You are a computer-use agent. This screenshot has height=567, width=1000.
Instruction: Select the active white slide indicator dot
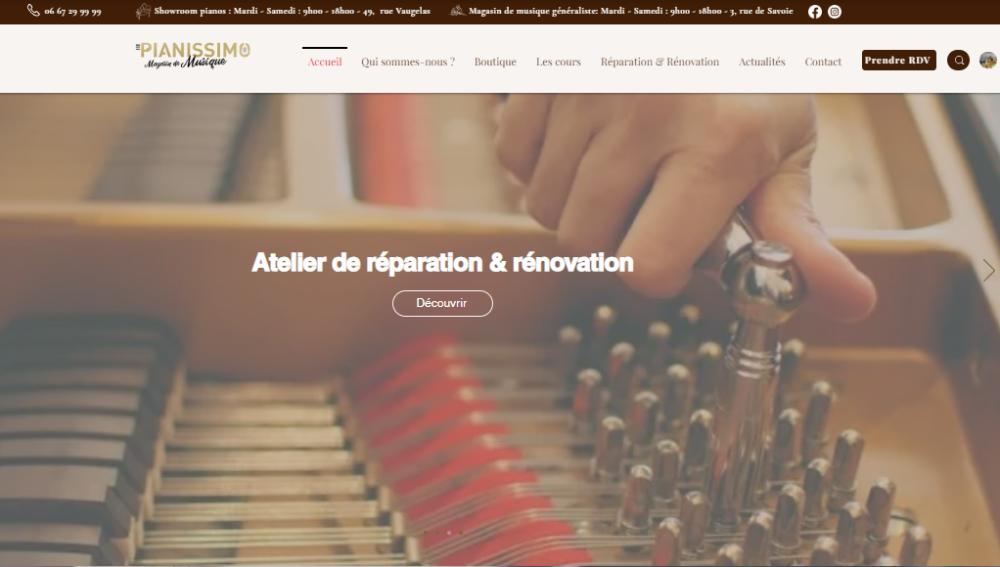click(x=449, y=533)
